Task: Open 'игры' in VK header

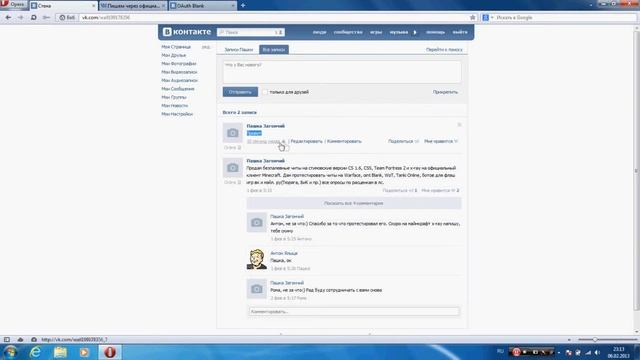Action: click(376, 32)
